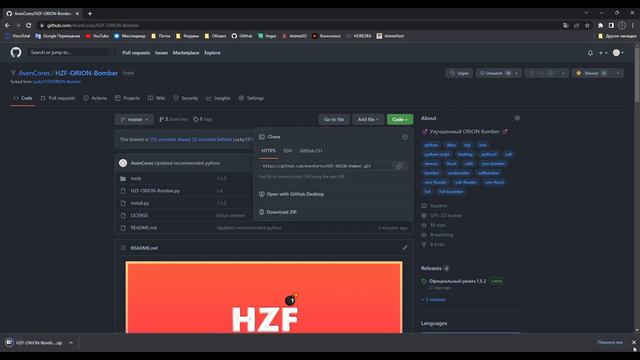Open the HZF-ORION-Bomber.py file

[155, 191]
